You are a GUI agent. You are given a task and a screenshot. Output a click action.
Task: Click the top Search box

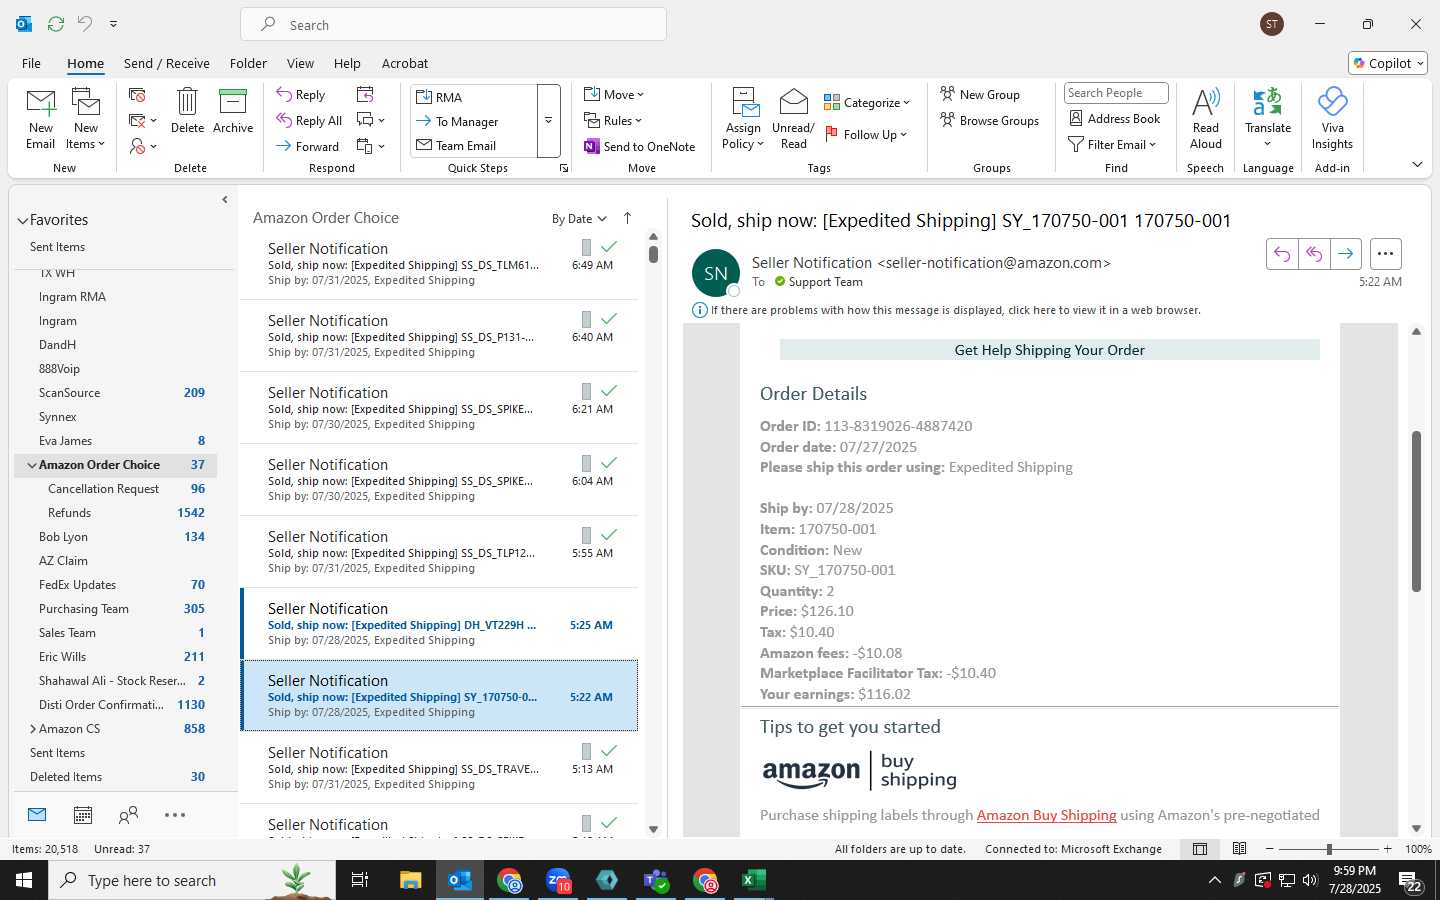point(453,25)
